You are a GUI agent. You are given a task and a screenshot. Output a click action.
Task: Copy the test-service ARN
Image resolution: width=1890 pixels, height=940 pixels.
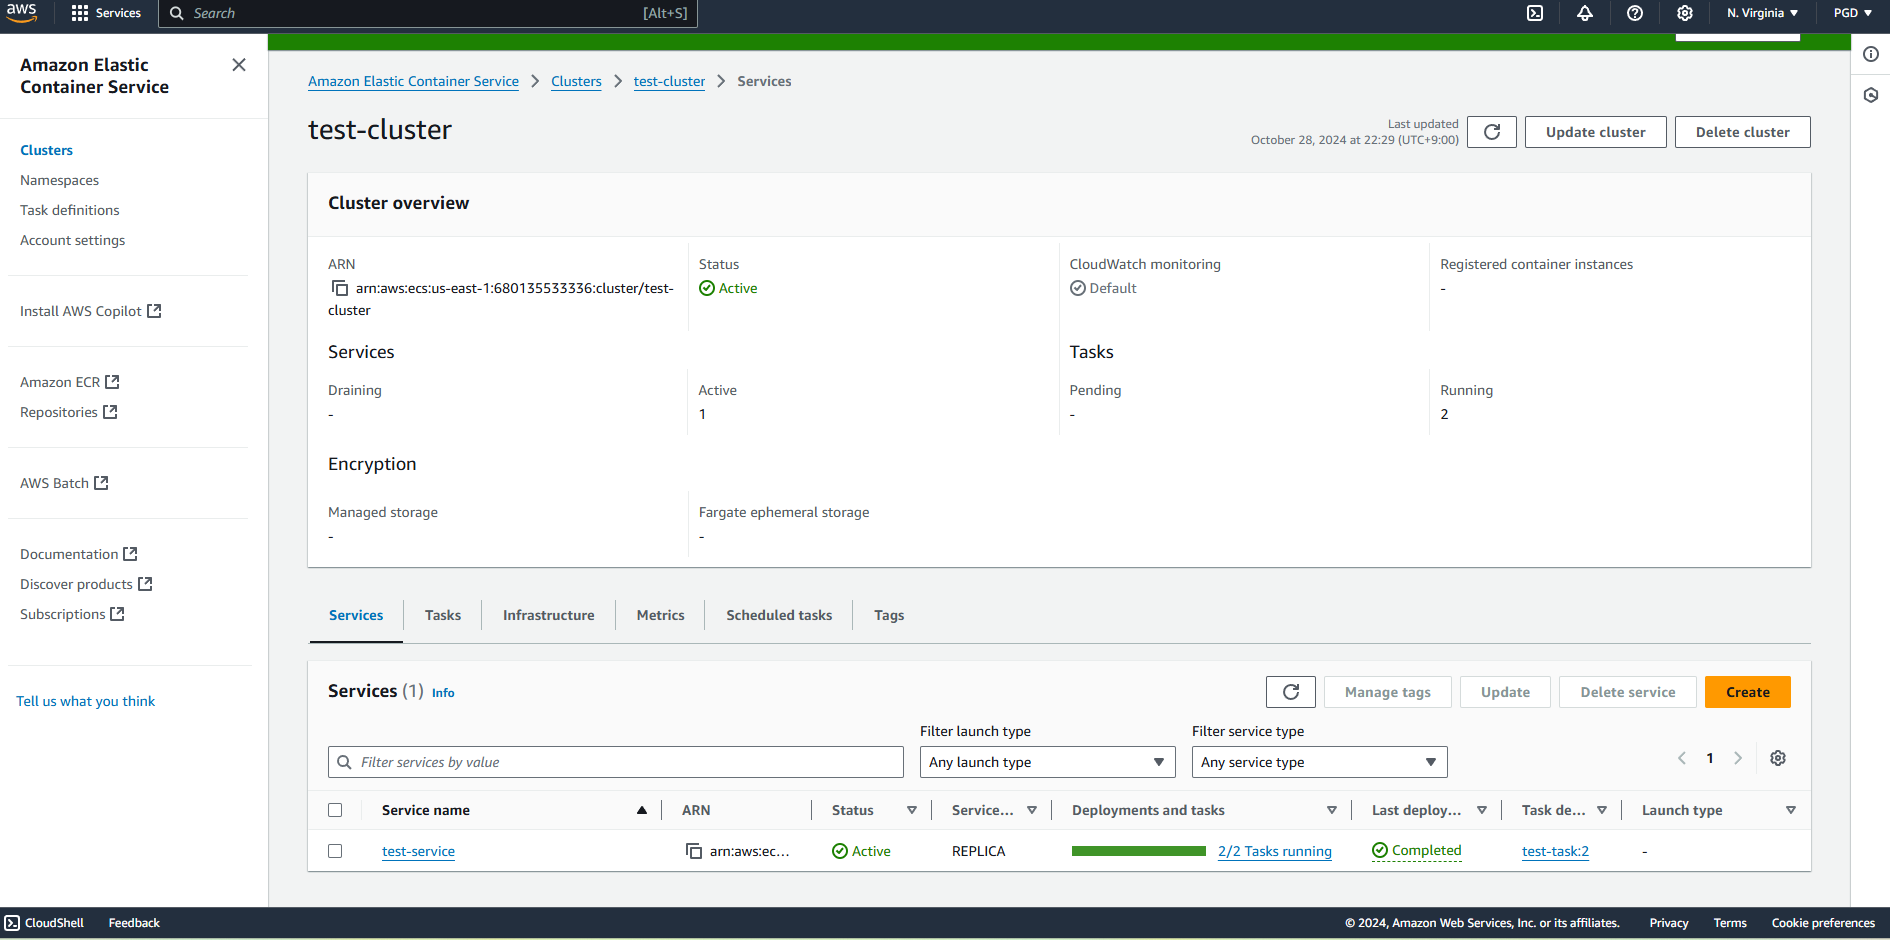tap(694, 851)
